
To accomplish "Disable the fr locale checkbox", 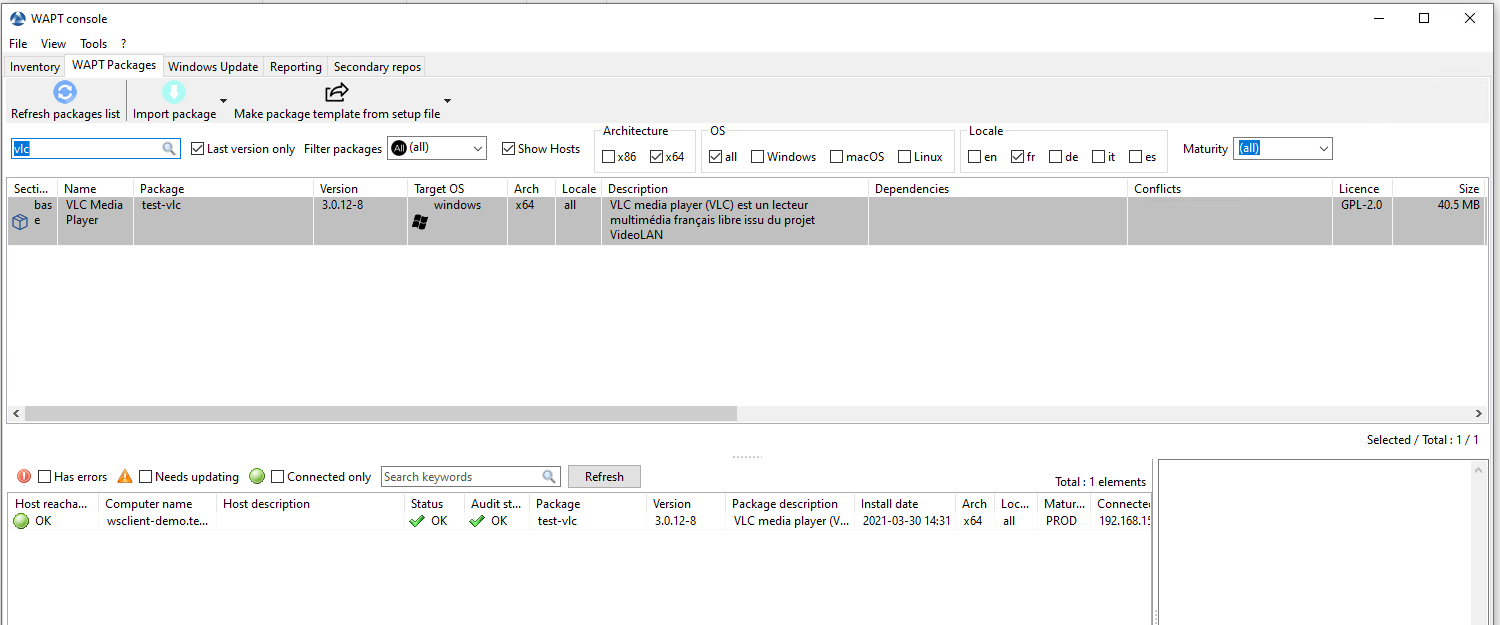I will [1017, 157].
